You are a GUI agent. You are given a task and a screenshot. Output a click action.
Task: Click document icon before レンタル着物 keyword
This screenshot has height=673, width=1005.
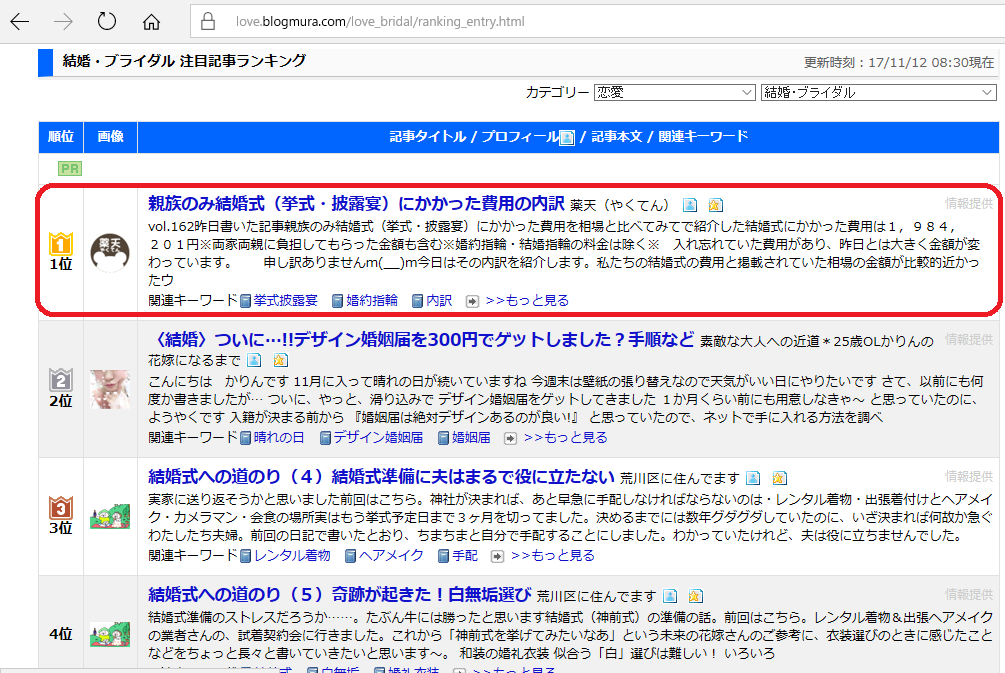(245, 556)
